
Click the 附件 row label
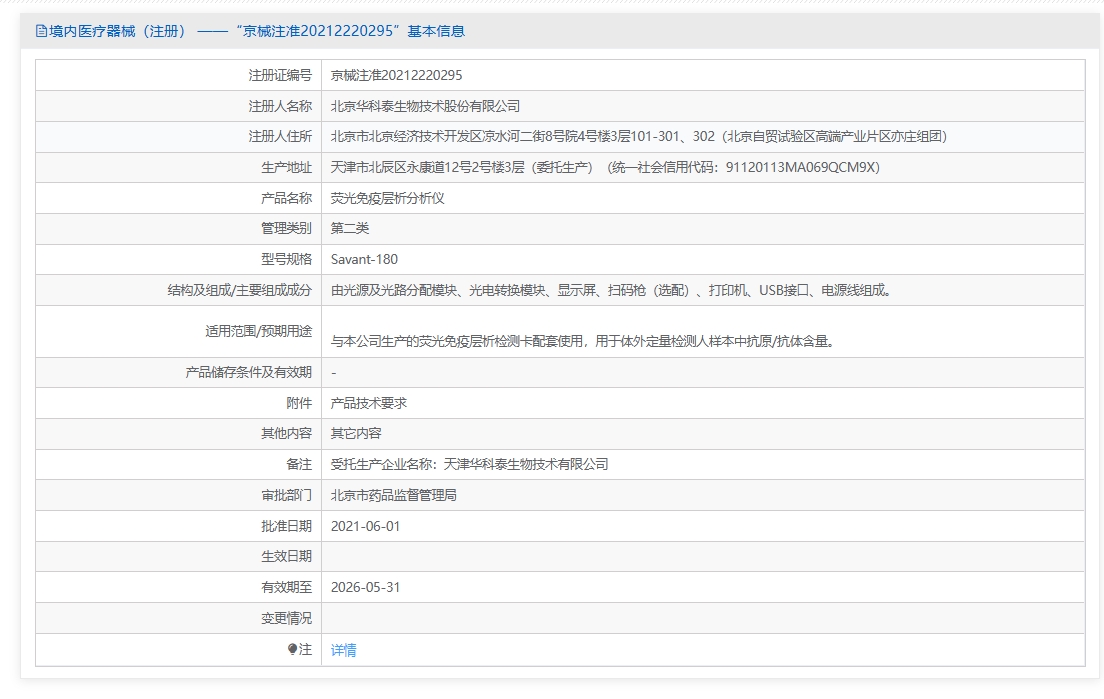click(x=299, y=403)
